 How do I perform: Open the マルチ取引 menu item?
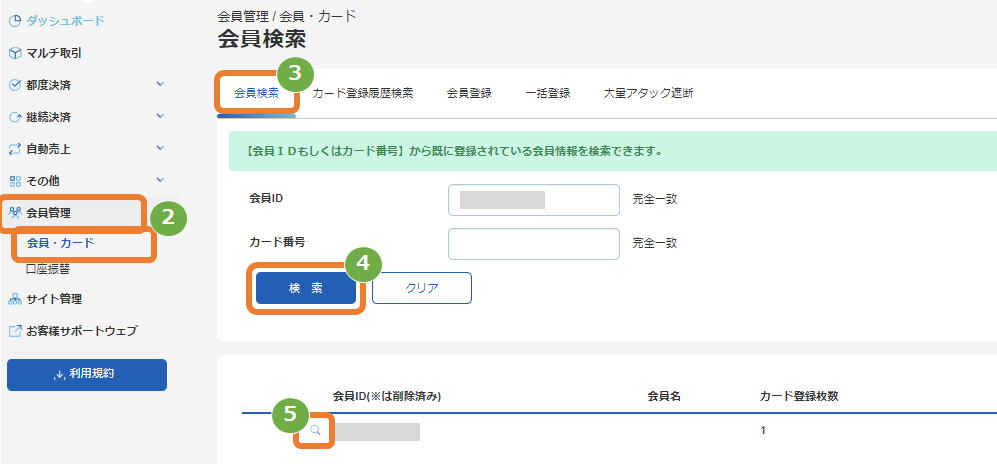point(54,53)
